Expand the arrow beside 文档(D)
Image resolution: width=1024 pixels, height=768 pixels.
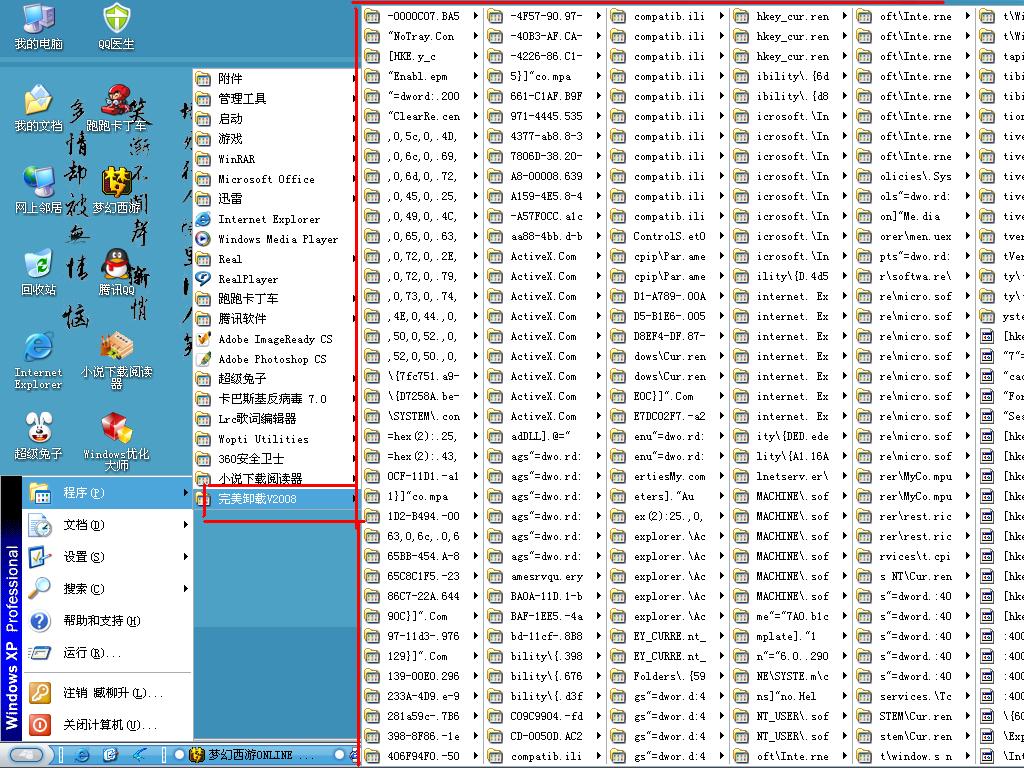pyautogui.click(x=185, y=524)
